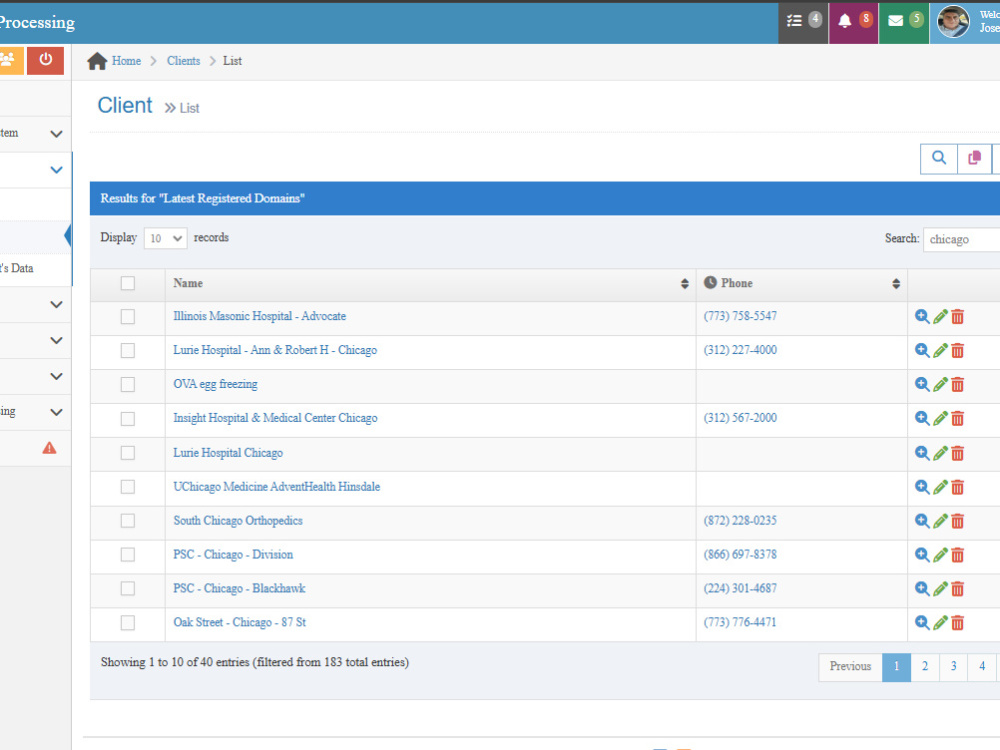Screen dimensions: 1000x750
Task: Edit Oak Street - Chicago - 87 St entry
Action: [x=940, y=622]
